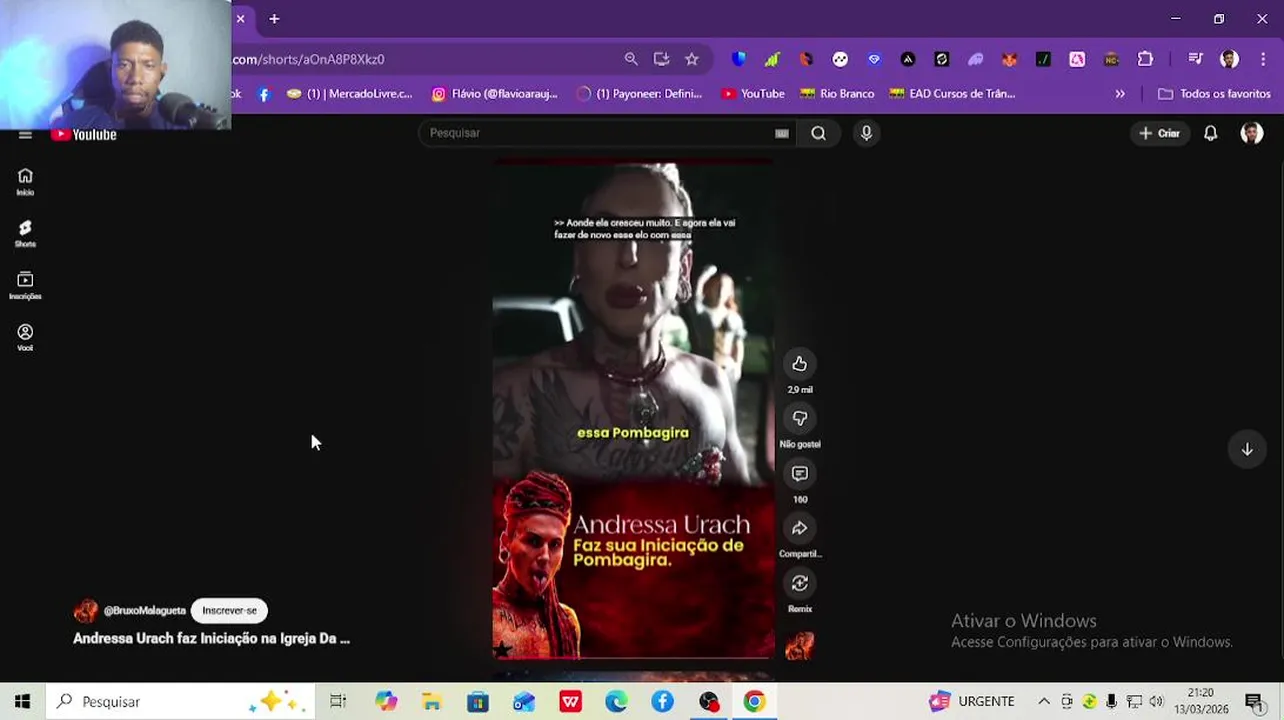This screenshot has width=1284, height=720.
Task: Open the sound thumbnail below Remix
Action: (x=799, y=646)
